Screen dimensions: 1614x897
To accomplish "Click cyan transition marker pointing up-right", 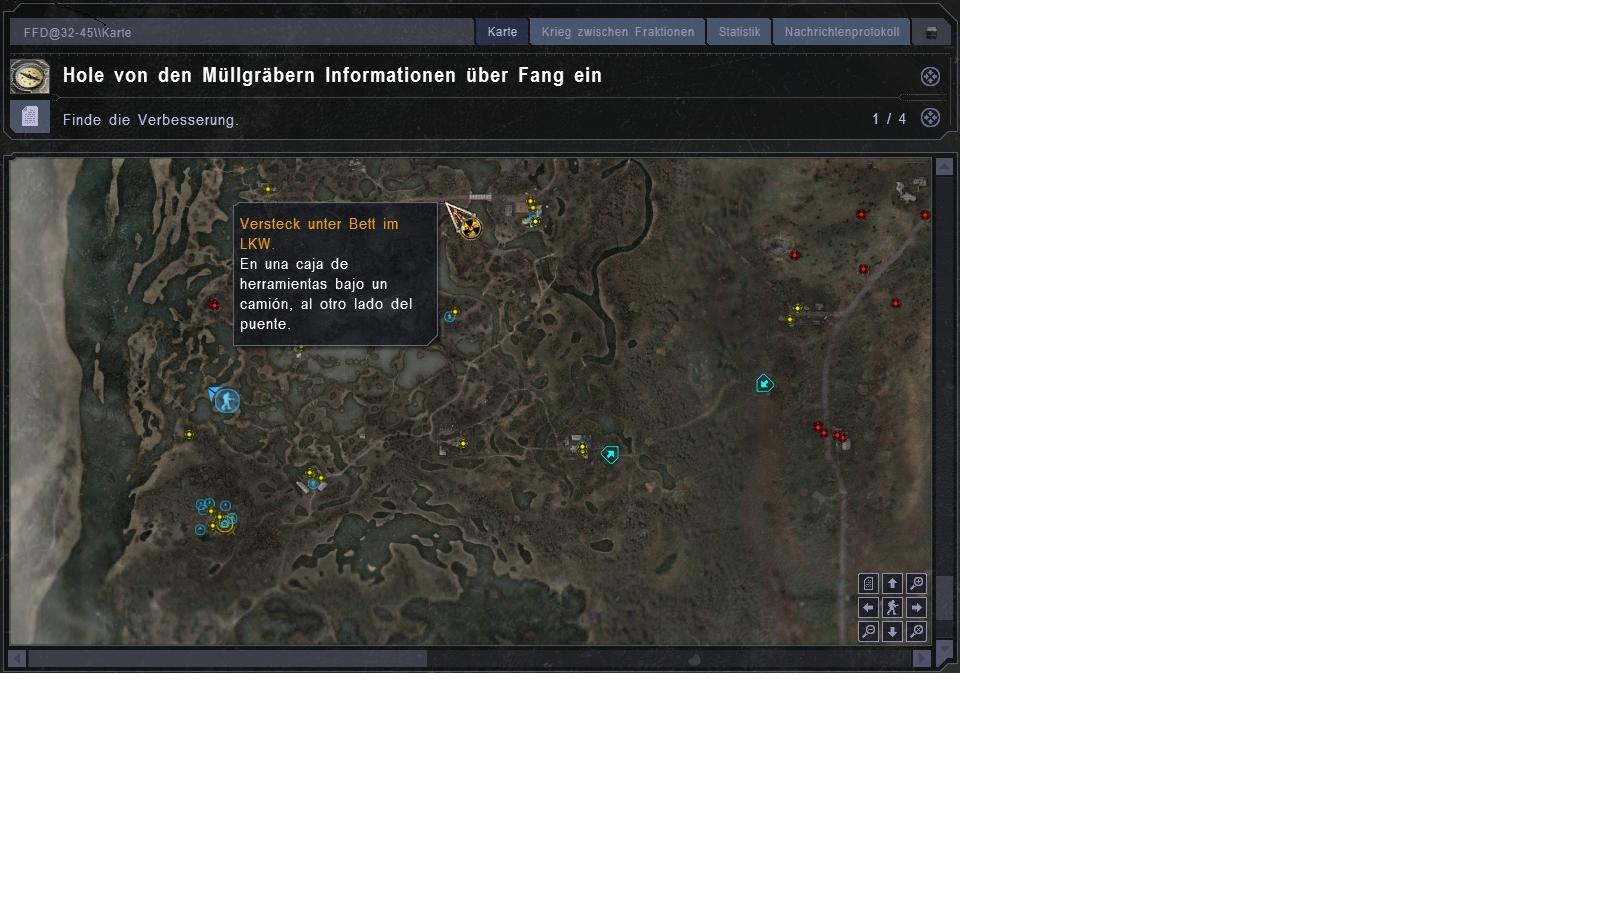I will tap(610, 454).
